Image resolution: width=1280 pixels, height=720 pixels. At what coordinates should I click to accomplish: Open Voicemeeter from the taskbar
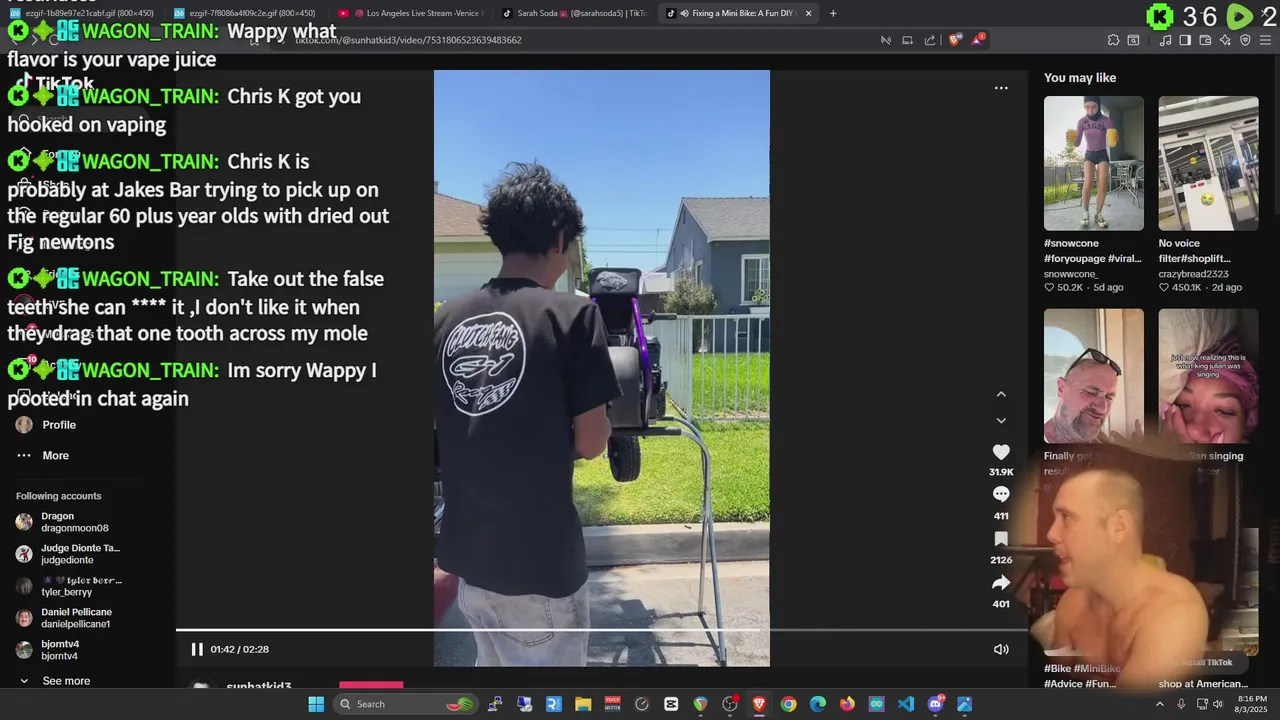[612, 704]
